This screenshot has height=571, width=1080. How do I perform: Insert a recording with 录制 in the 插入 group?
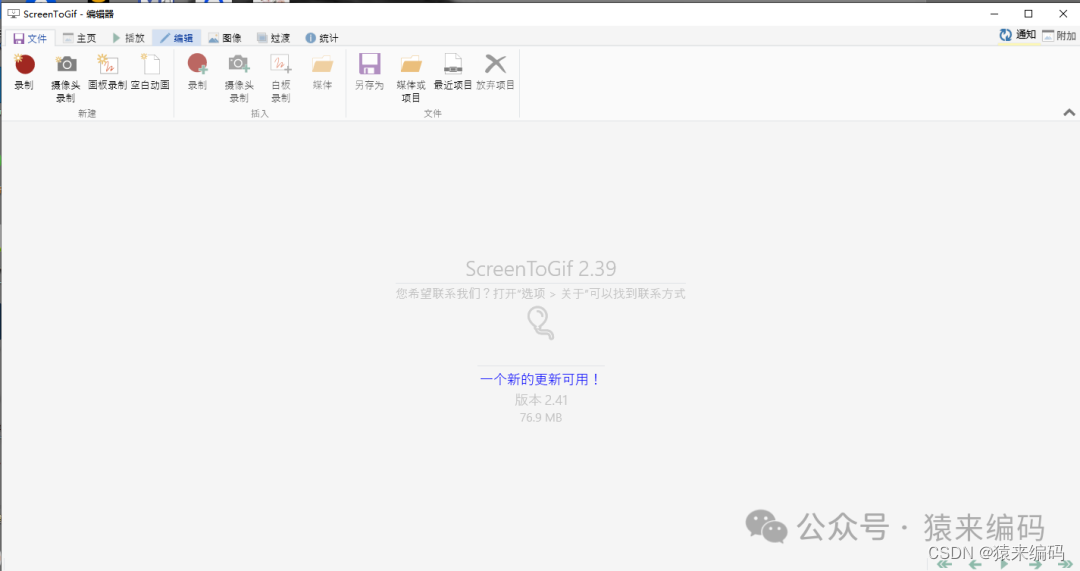pyautogui.click(x=198, y=72)
